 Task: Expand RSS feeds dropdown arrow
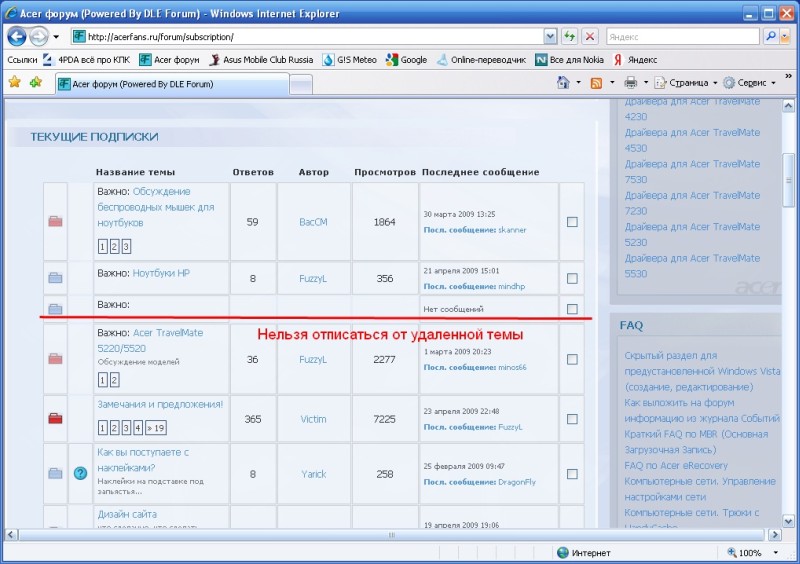(612, 83)
